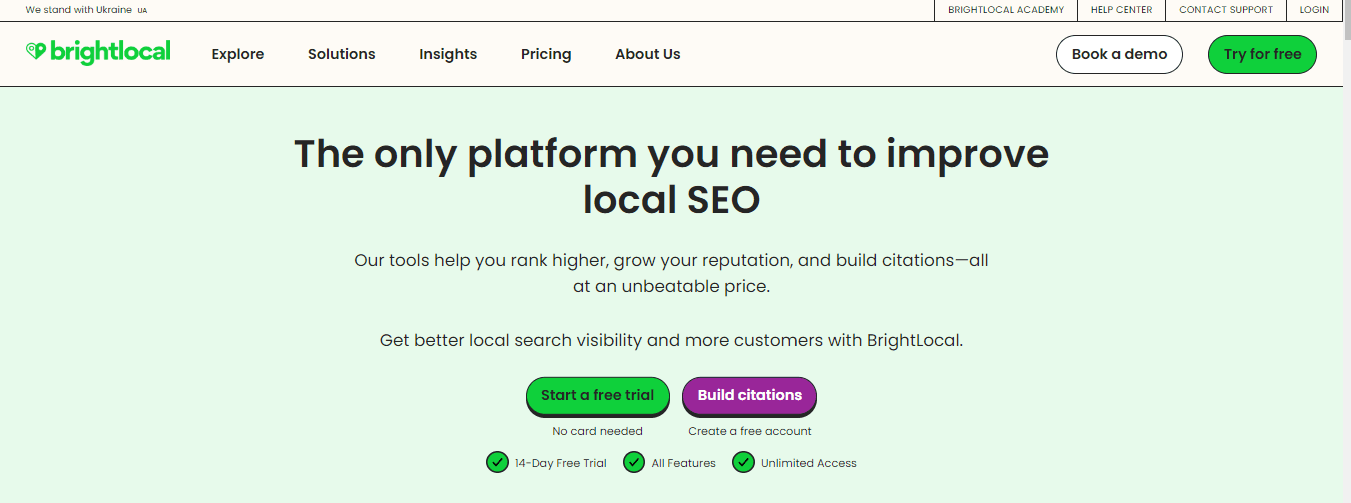Click the UA flag badge after Ukraine
The height and width of the screenshot is (503, 1351).
[142, 10]
